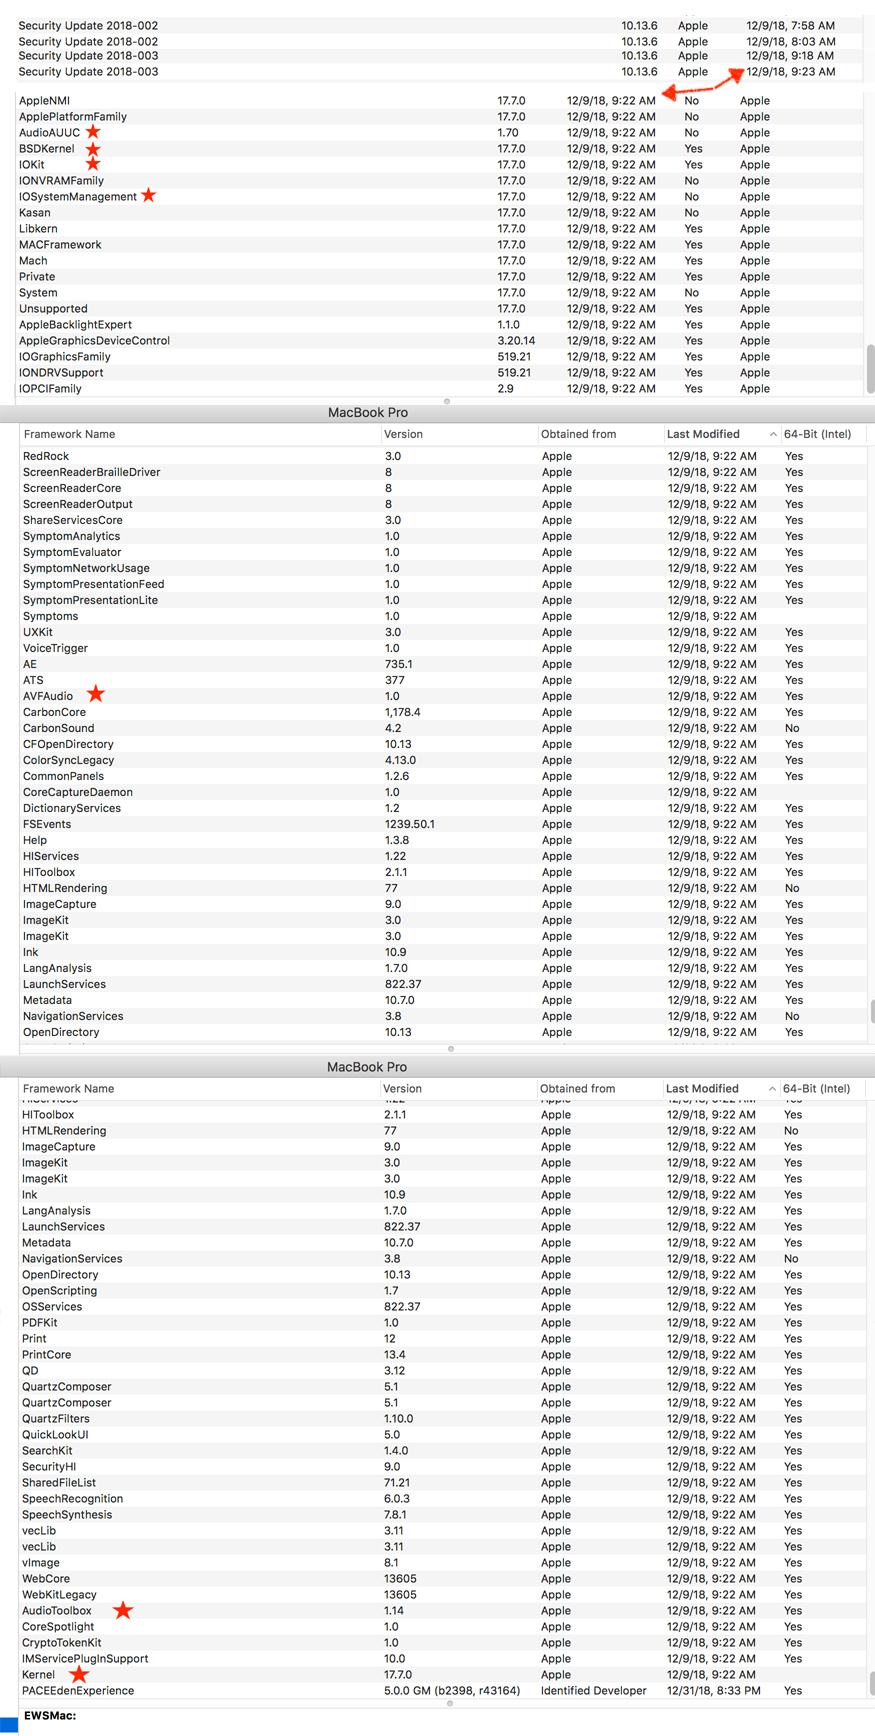Select the CFOpenDirectory row
The height and width of the screenshot is (1736, 875).
444,744
